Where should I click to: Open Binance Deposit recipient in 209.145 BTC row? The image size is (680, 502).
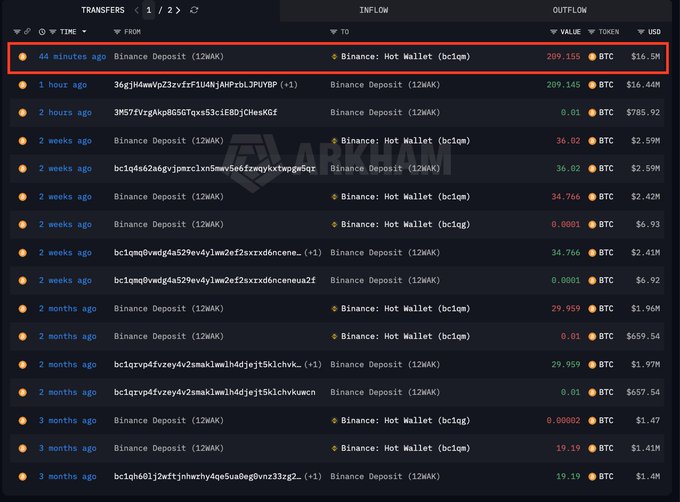385,85
